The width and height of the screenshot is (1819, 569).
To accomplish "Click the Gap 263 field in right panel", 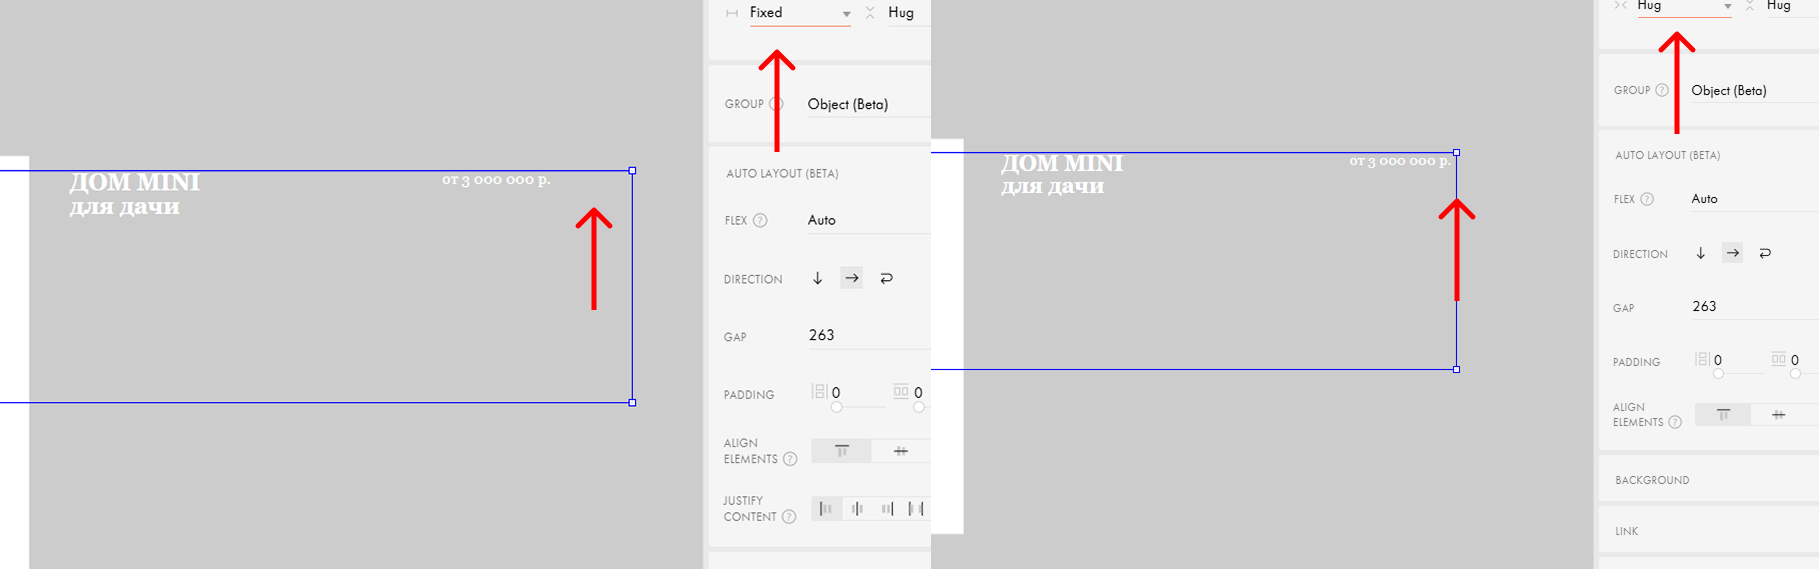I will (x=1754, y=307).
